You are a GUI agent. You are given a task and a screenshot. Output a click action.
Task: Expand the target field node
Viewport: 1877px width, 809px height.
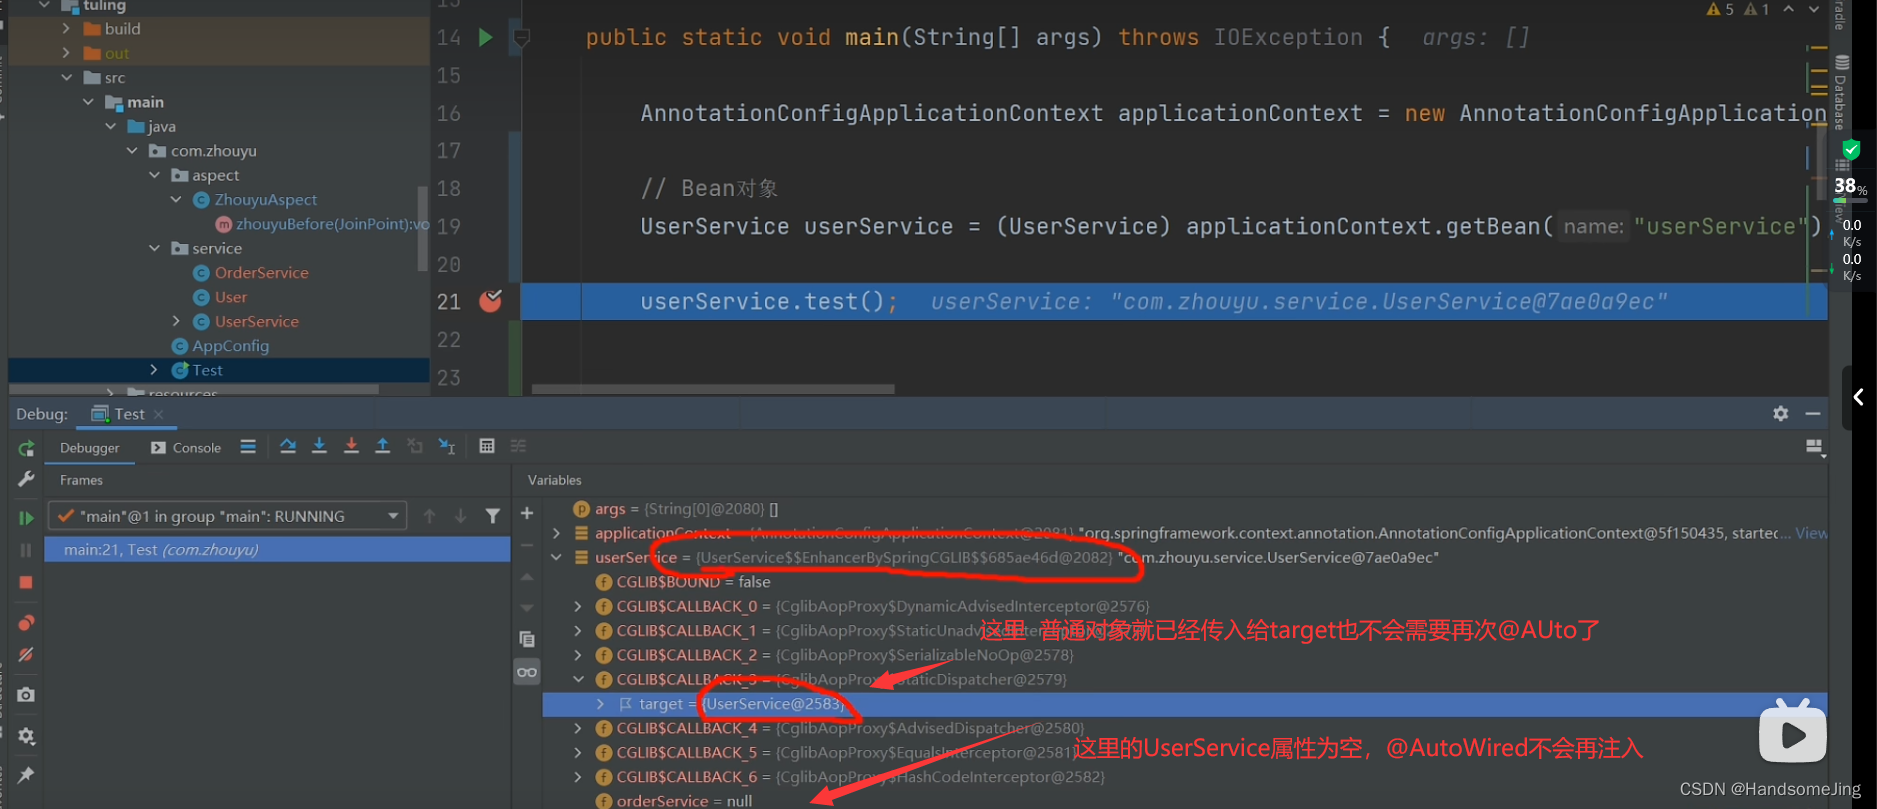600,704
